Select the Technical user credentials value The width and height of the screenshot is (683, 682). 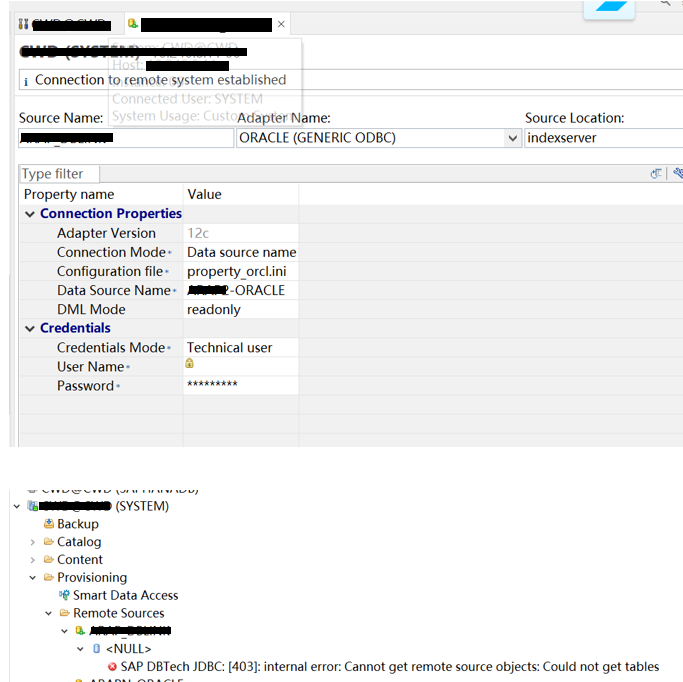[229, 348]
